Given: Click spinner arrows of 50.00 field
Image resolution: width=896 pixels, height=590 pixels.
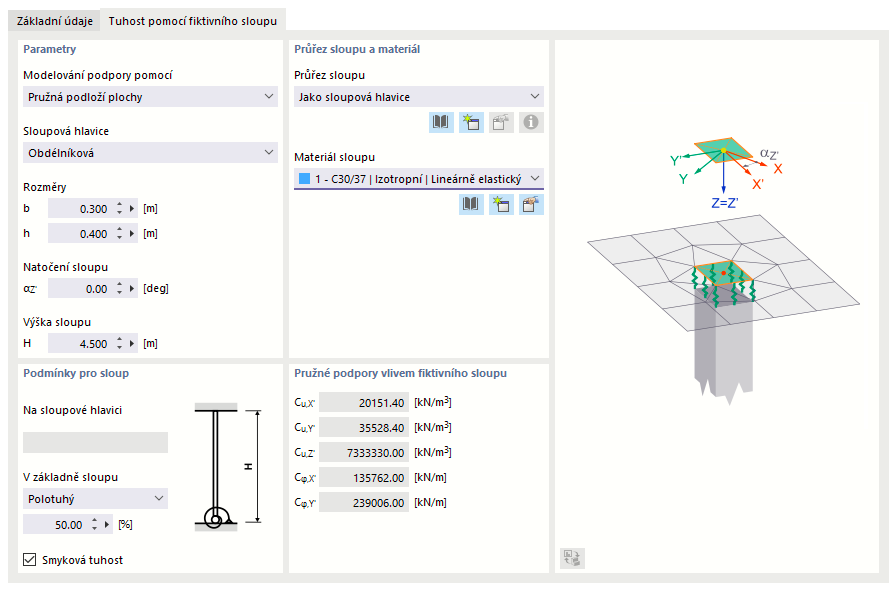Looking at the screenshot, I should click(x=94, y=524).
